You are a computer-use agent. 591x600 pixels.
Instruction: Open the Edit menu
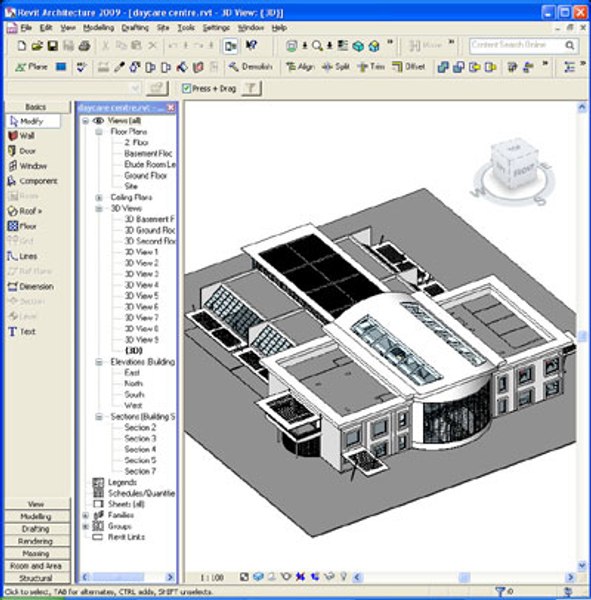(46, 28)
